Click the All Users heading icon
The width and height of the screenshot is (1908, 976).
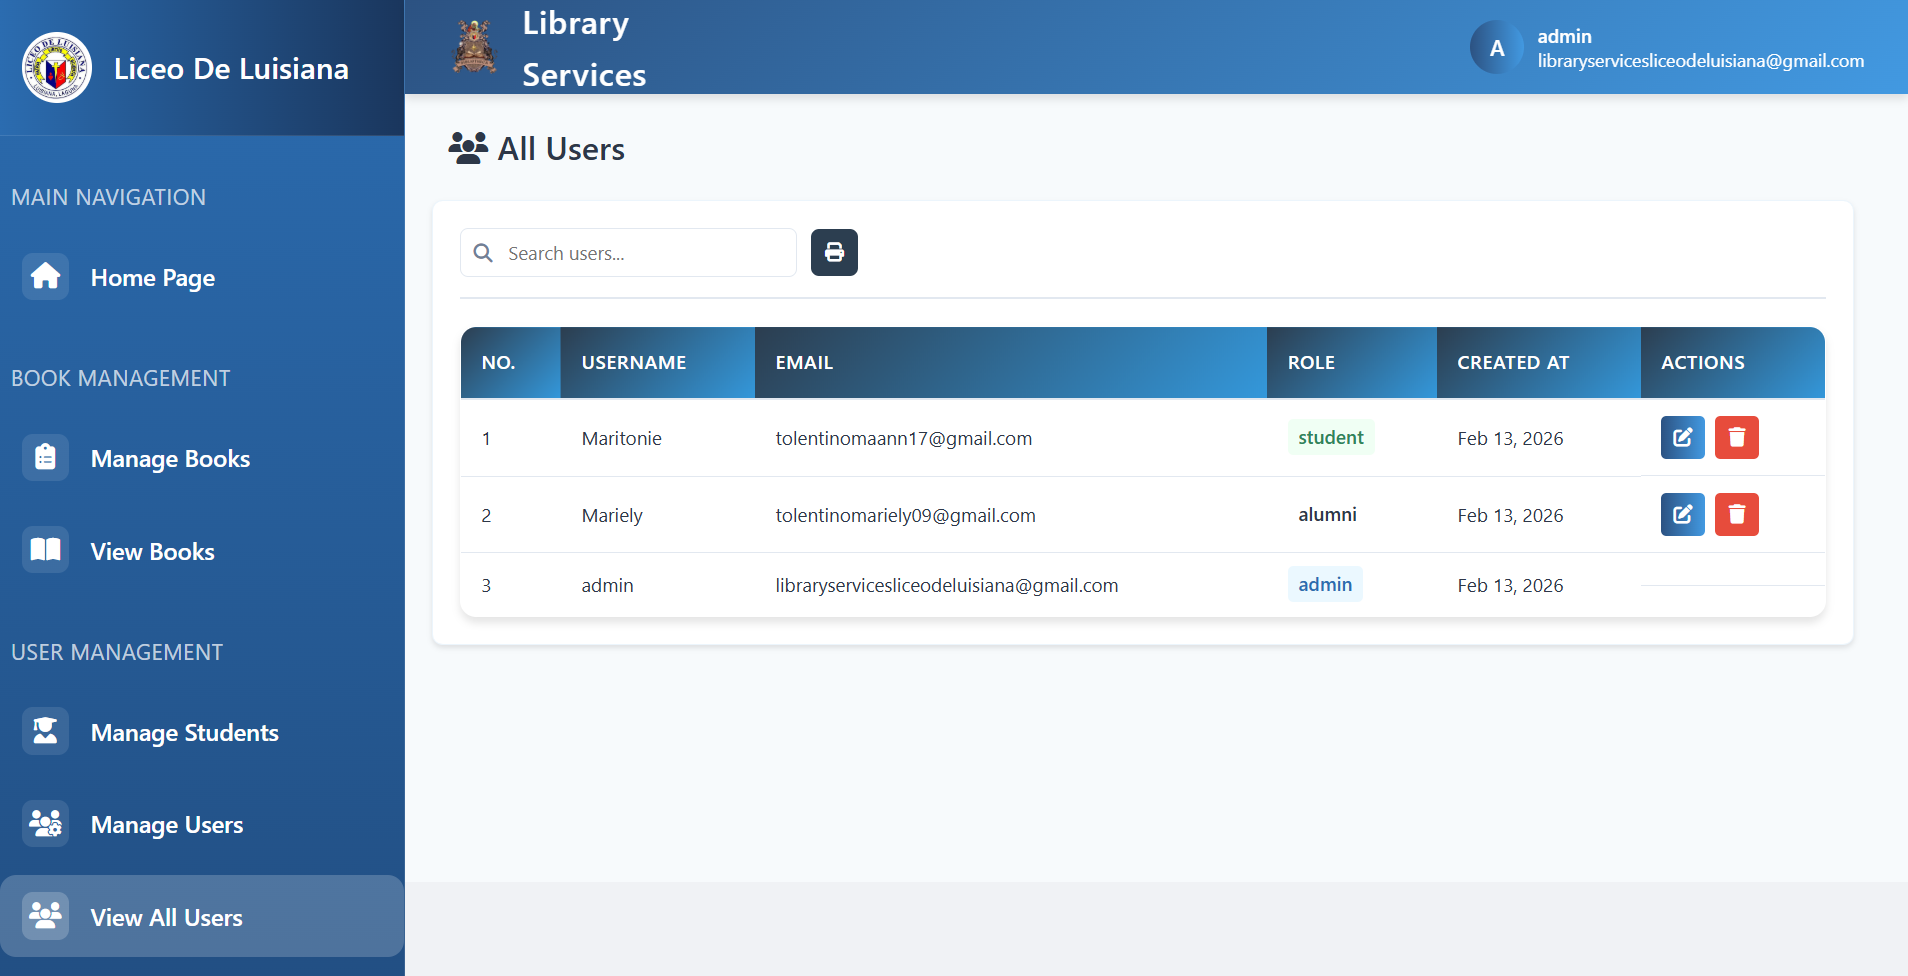pos(468,147)
